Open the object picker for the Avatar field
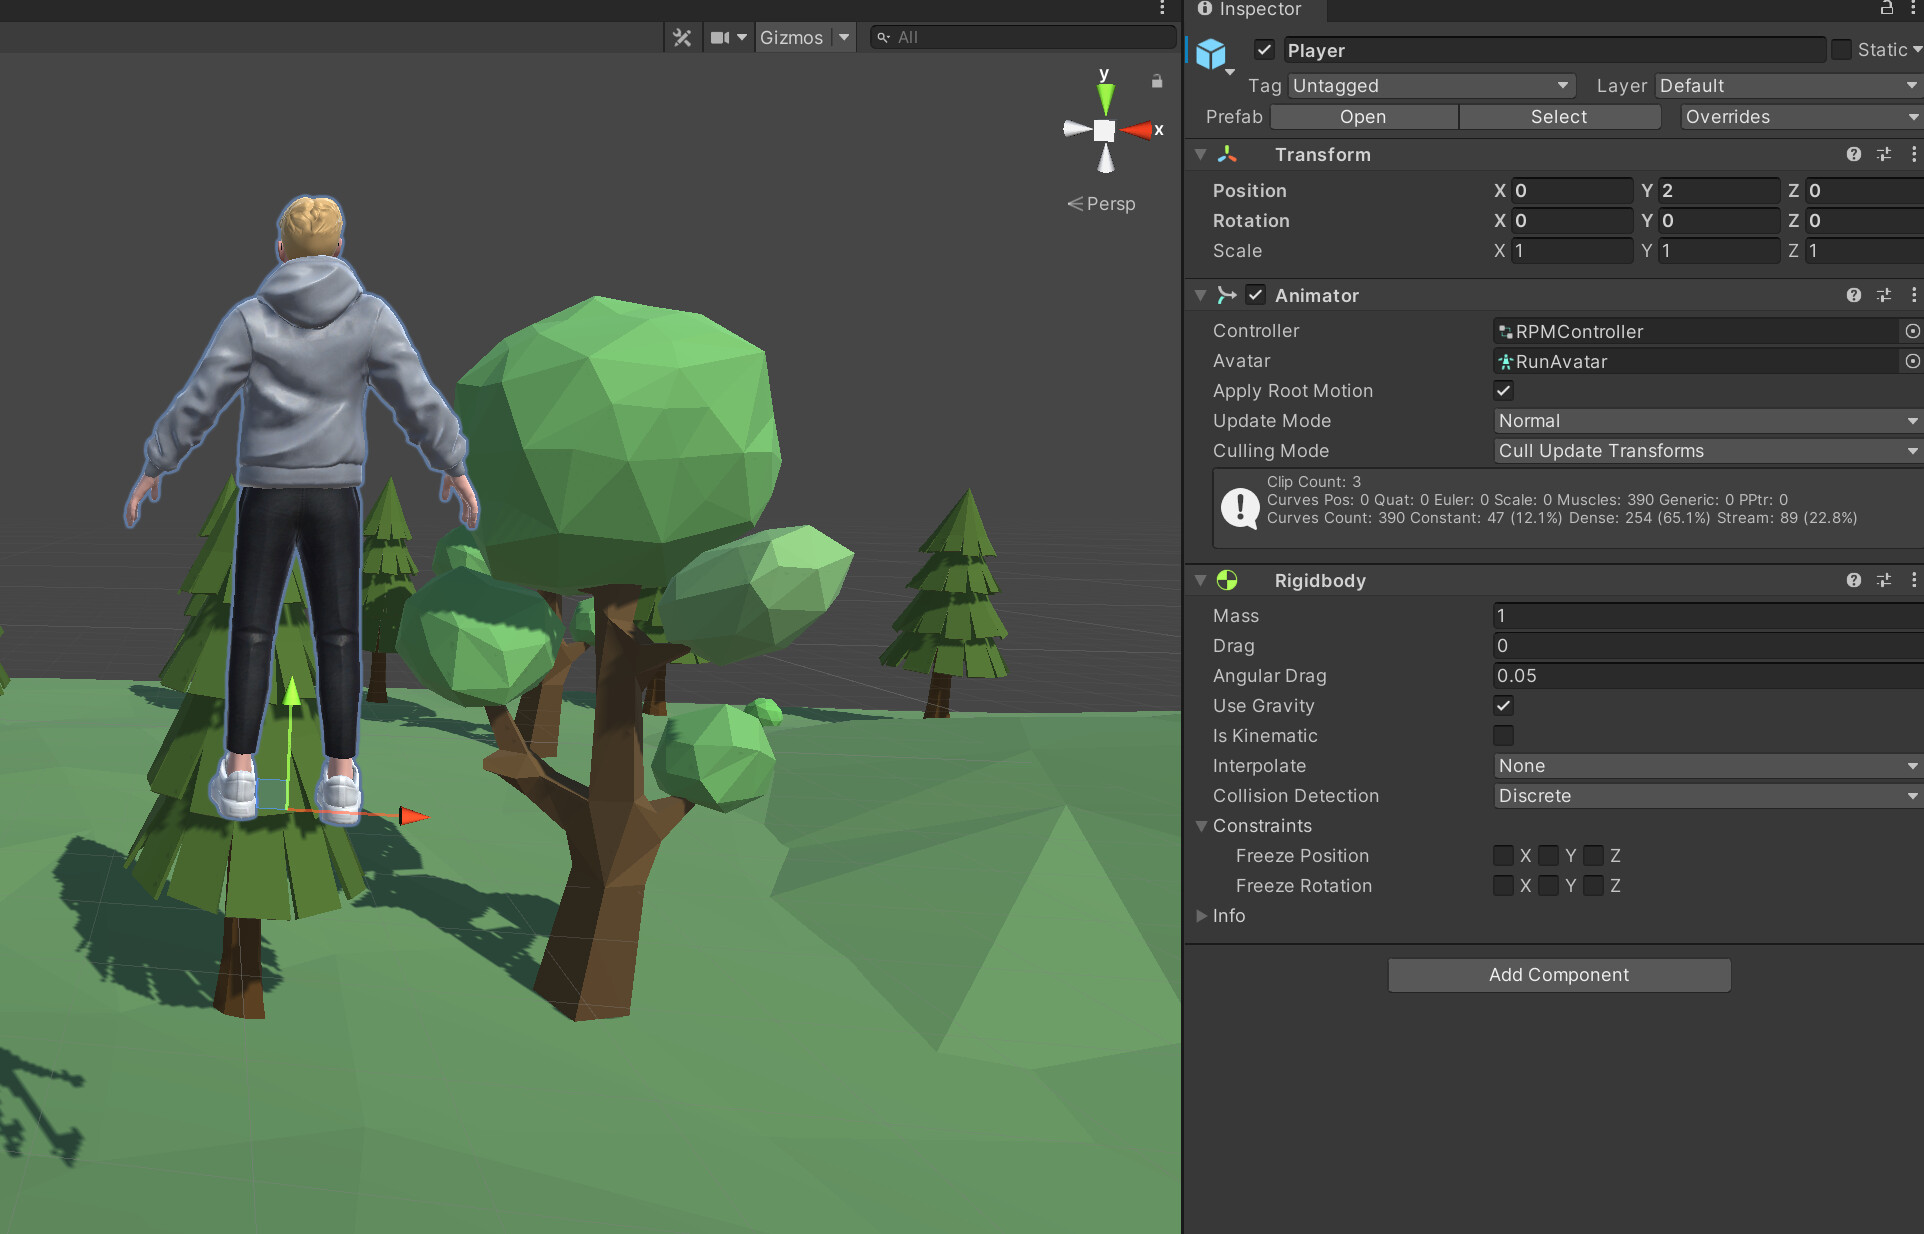Screen dimensions: 1924x1234 coord(1913,361)
